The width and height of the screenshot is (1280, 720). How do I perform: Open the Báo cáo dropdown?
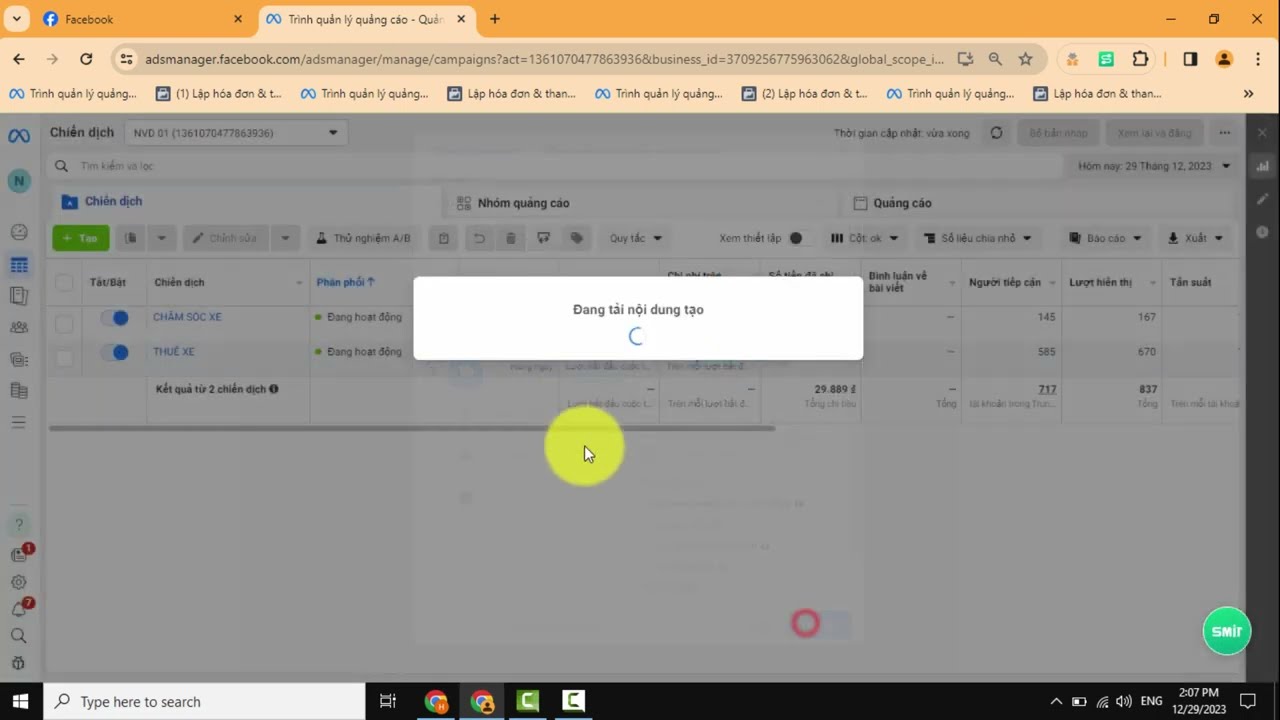1104,238
